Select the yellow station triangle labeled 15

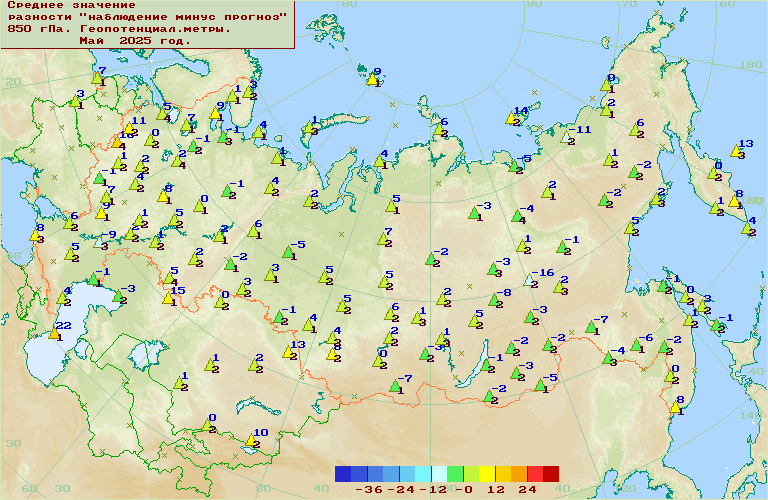168,297
